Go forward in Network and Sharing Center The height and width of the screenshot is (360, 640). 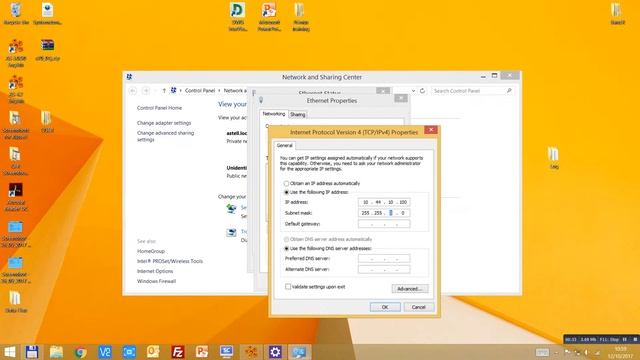coord(146,91)
